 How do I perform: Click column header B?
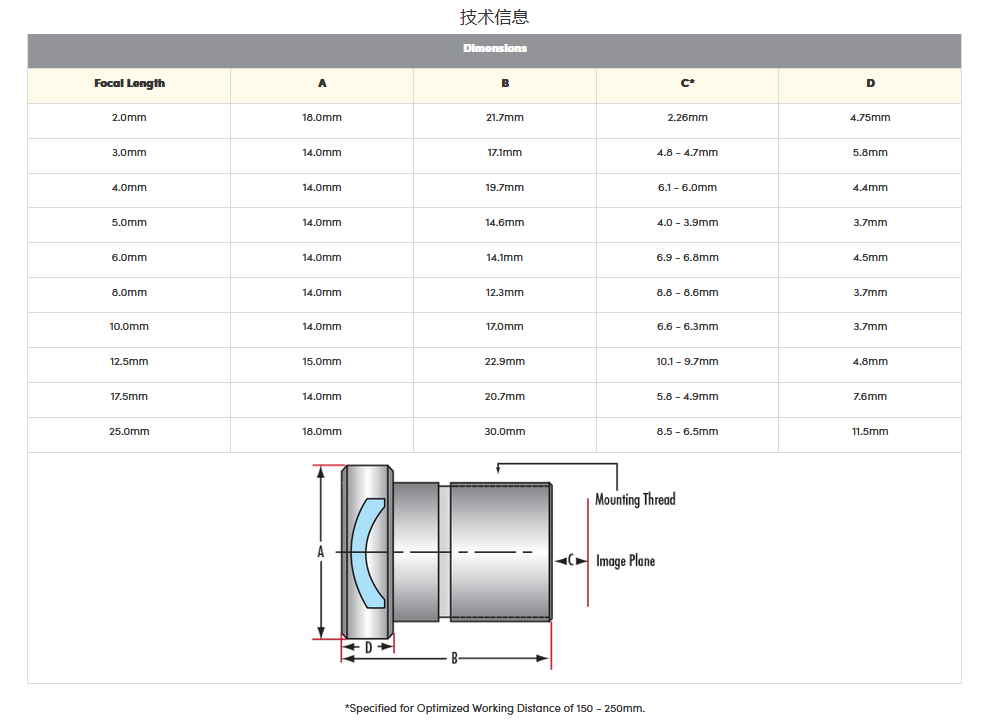(505, 84)
